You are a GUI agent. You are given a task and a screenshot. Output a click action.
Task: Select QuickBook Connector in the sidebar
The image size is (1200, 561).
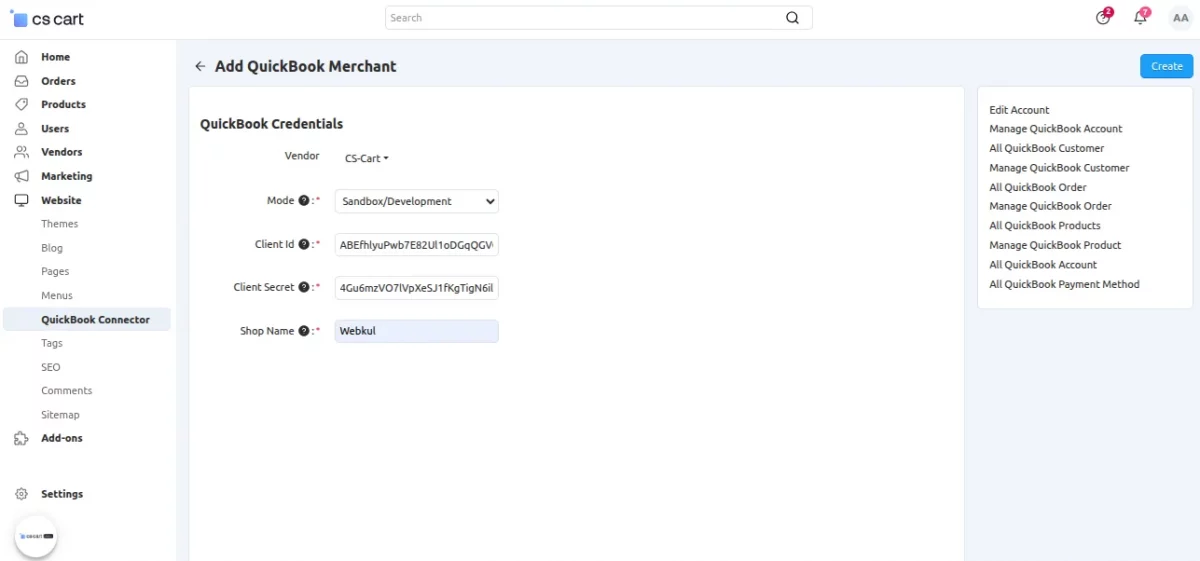95,320
